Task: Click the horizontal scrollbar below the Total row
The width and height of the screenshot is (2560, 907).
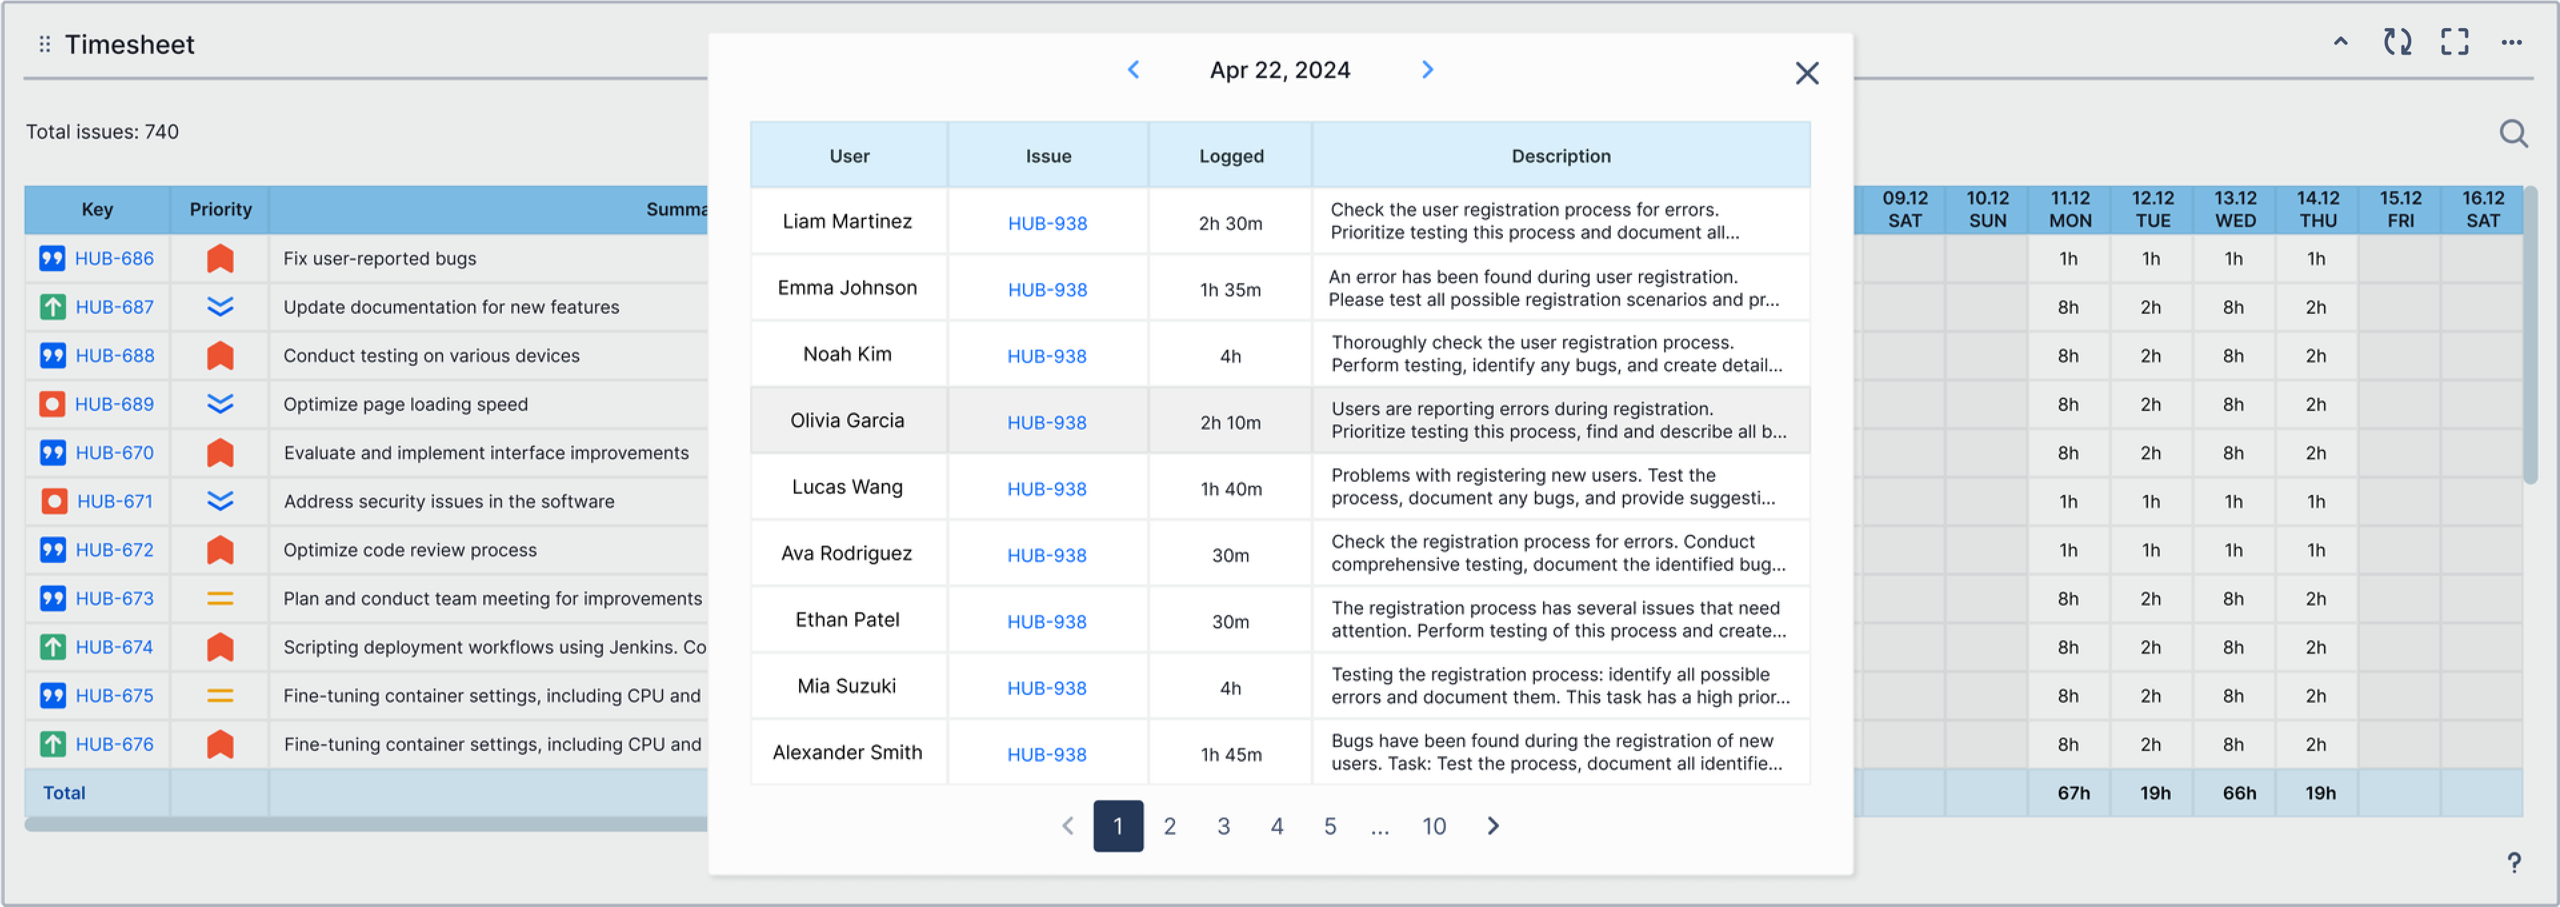Action: [x=366, y=824]
